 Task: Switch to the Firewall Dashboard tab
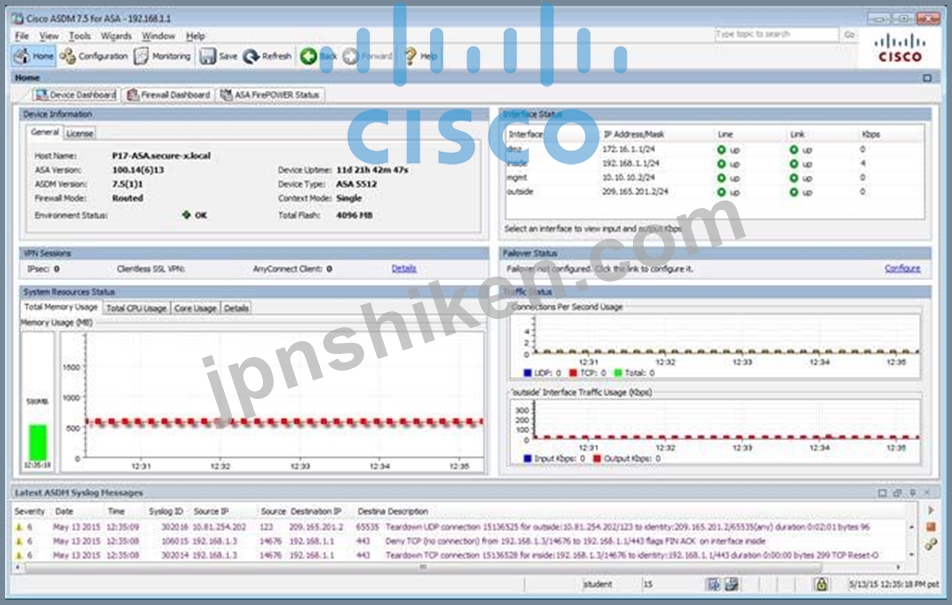(168, 95)
